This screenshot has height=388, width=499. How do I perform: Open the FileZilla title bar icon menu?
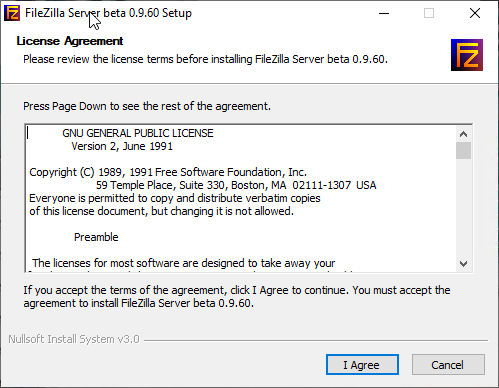(x=12, y=13)
